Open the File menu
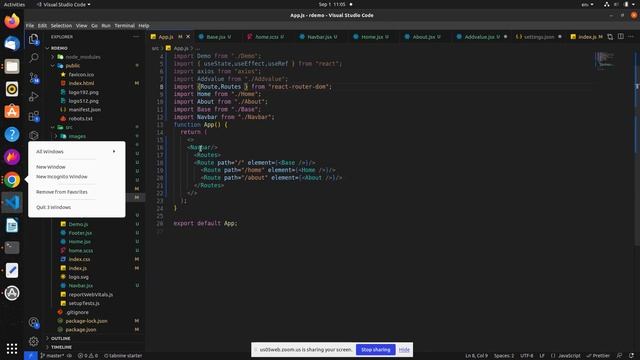This screenshot has width=640, height=360. click(30, 25)
